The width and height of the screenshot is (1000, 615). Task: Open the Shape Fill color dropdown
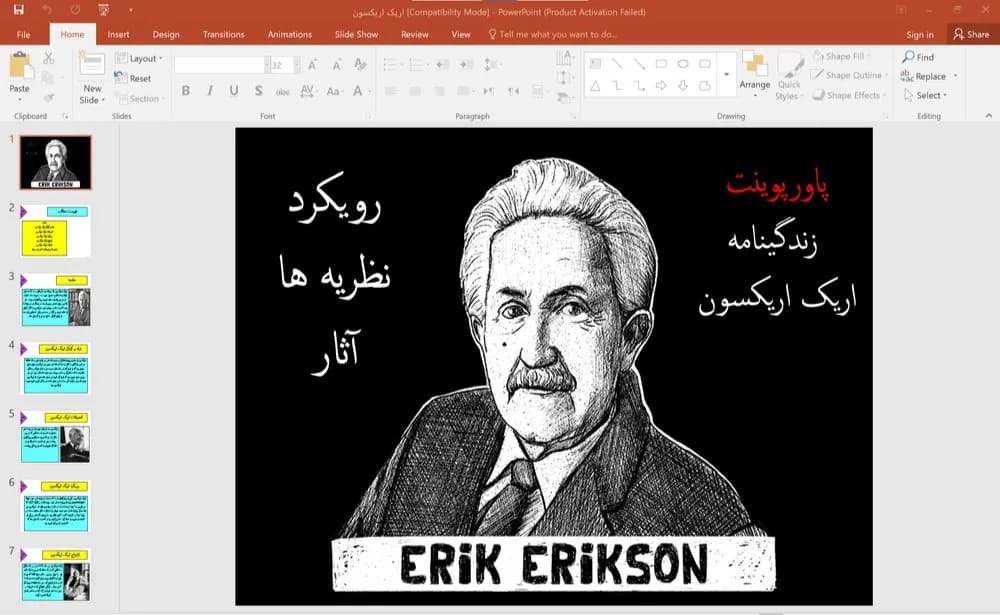pos(841,56)
